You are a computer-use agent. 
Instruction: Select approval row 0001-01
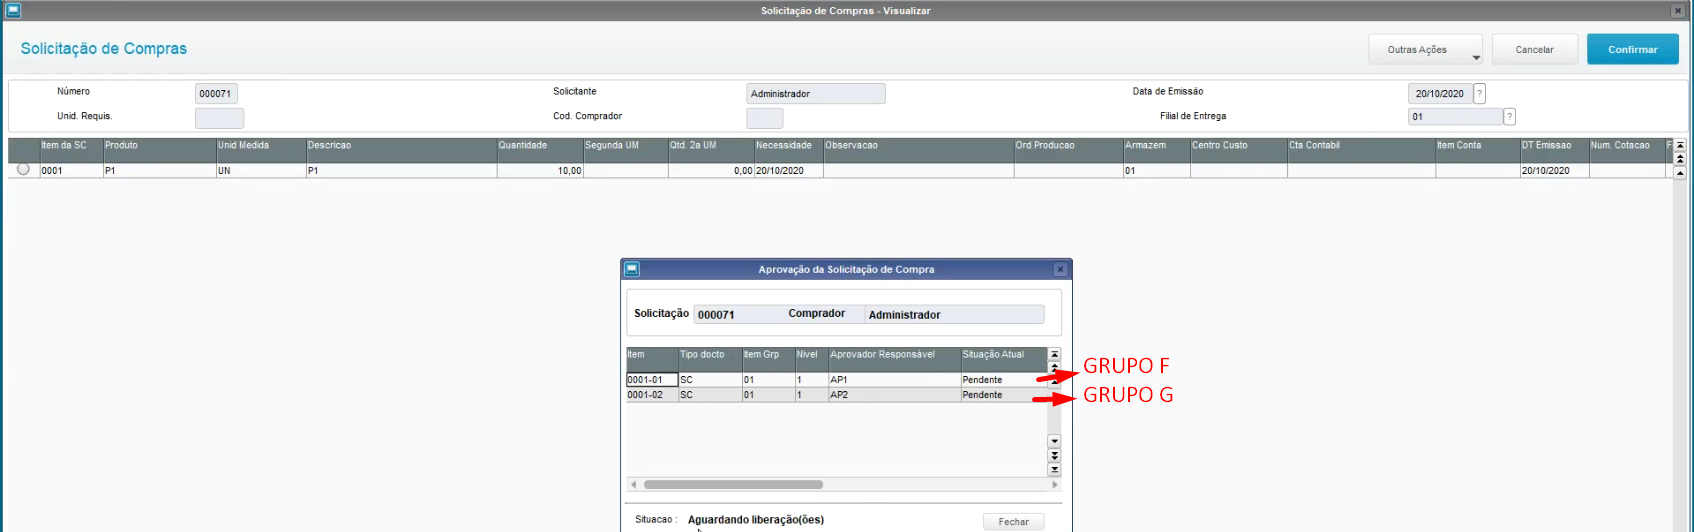[x=836, y=380]
